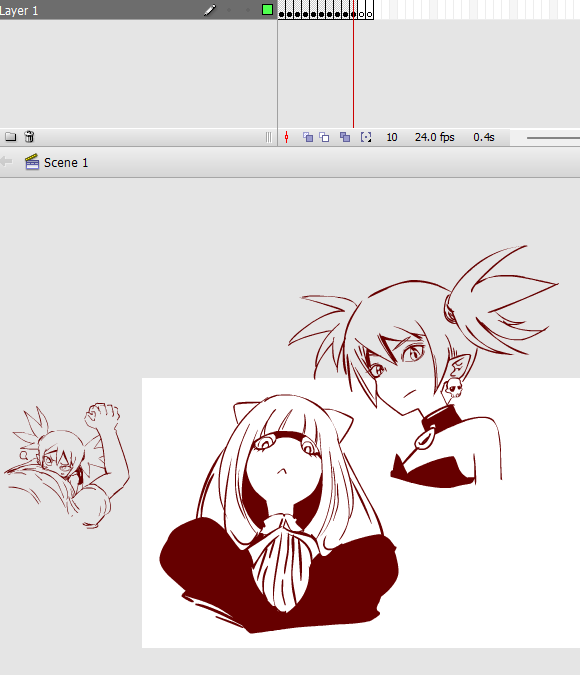Click the current frame number 10
Image resolution: width=580 pixels, height=675 pixels.
point(392,137)
